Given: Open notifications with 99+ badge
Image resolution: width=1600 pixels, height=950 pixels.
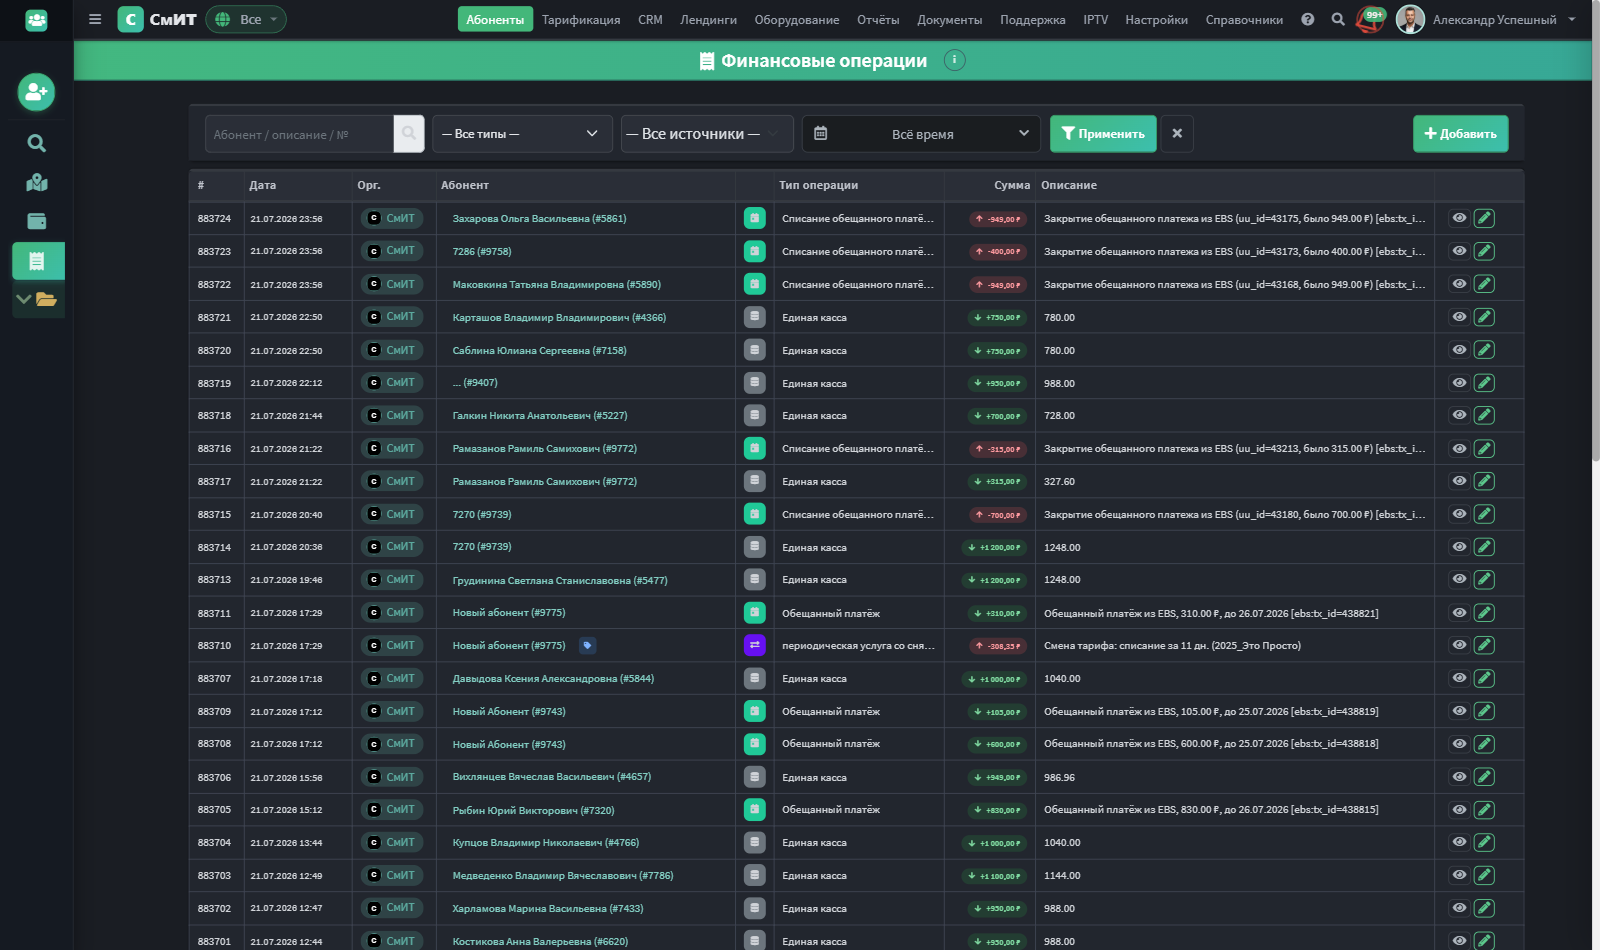Looking at the screenshot, I should click(x=1371, y=19).
